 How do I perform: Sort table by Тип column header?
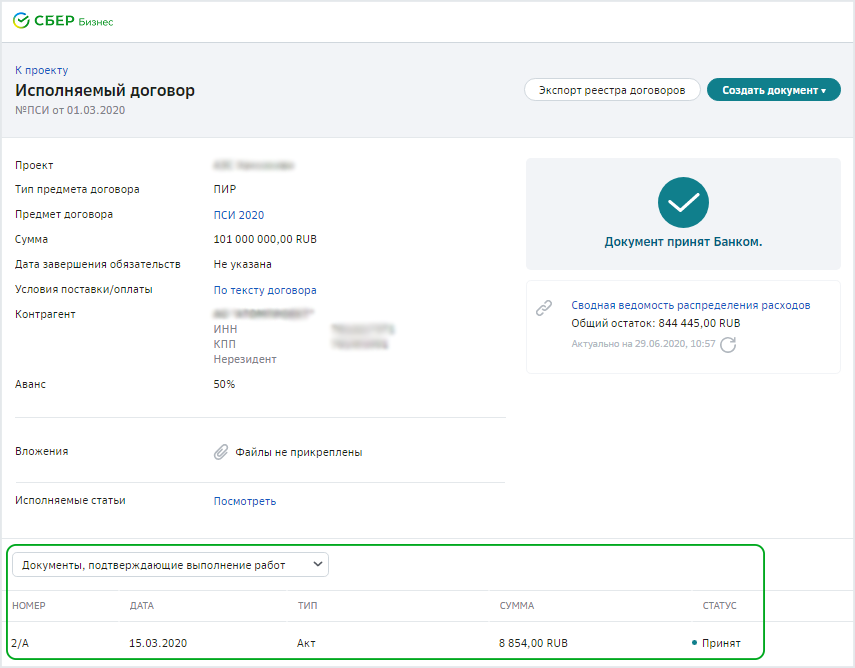(x=307, y=606)
